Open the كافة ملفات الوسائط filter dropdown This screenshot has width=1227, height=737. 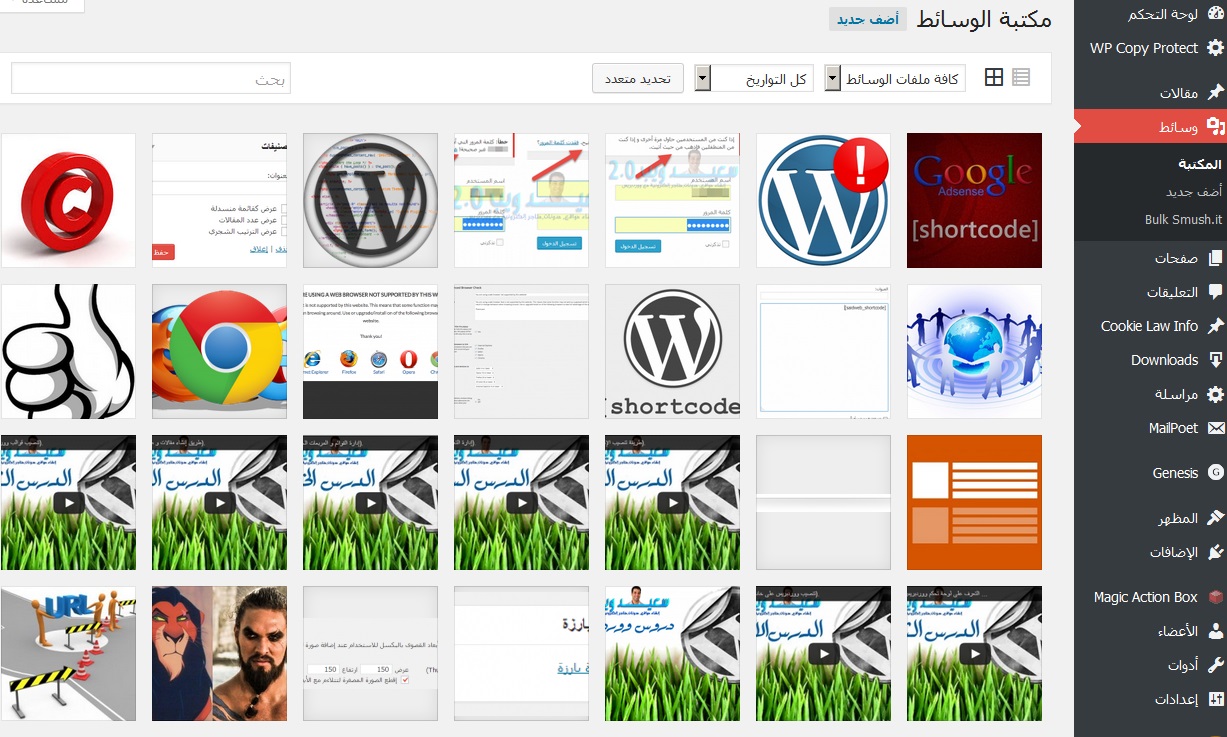pos(895,78)
